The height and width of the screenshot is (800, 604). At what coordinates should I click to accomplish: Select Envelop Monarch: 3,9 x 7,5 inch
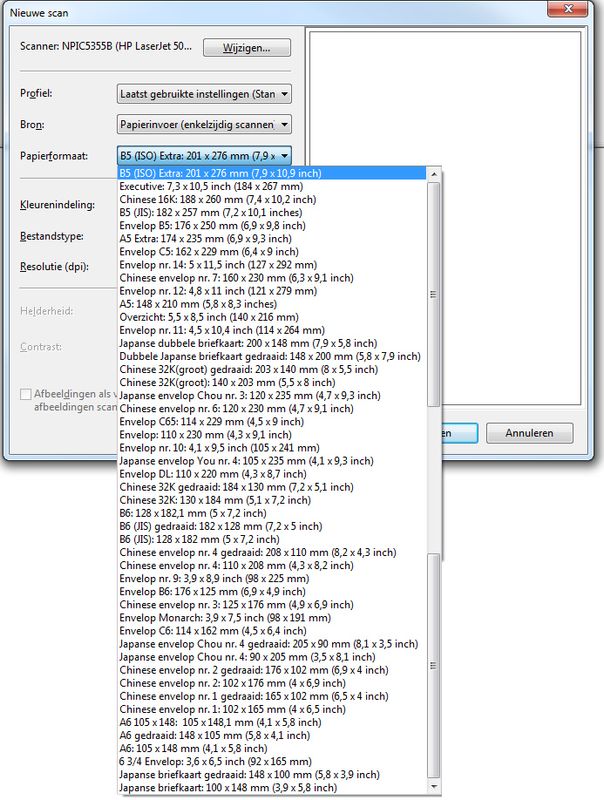(272, 618)
